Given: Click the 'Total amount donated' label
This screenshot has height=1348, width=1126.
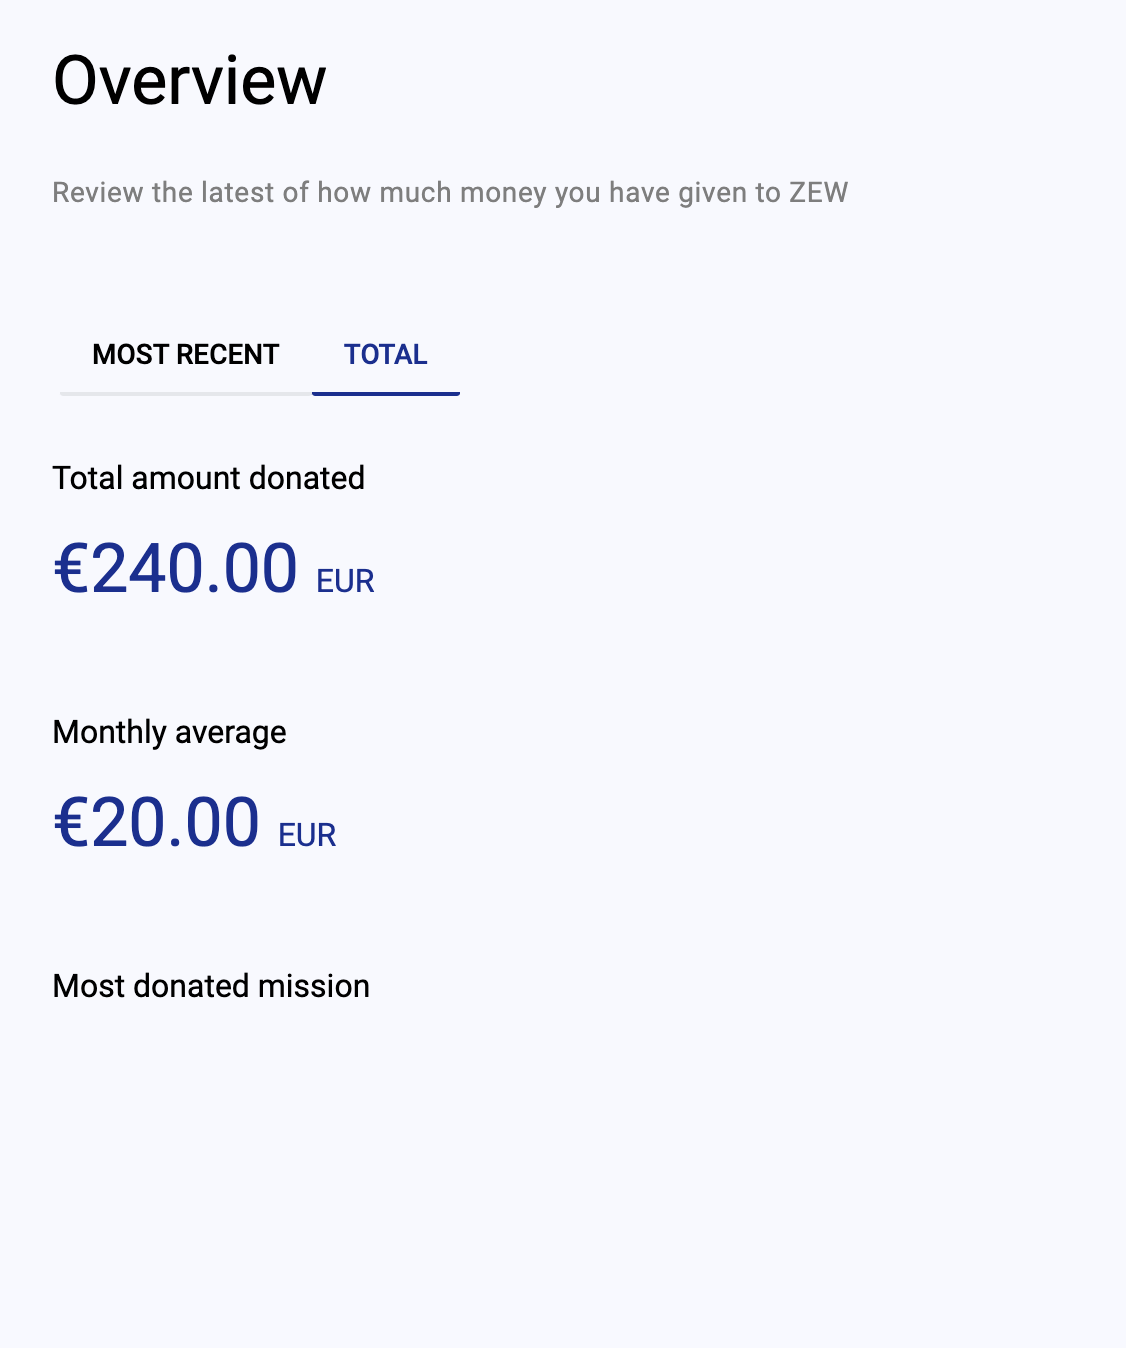Looking at the screenshot, I should 208,478.
